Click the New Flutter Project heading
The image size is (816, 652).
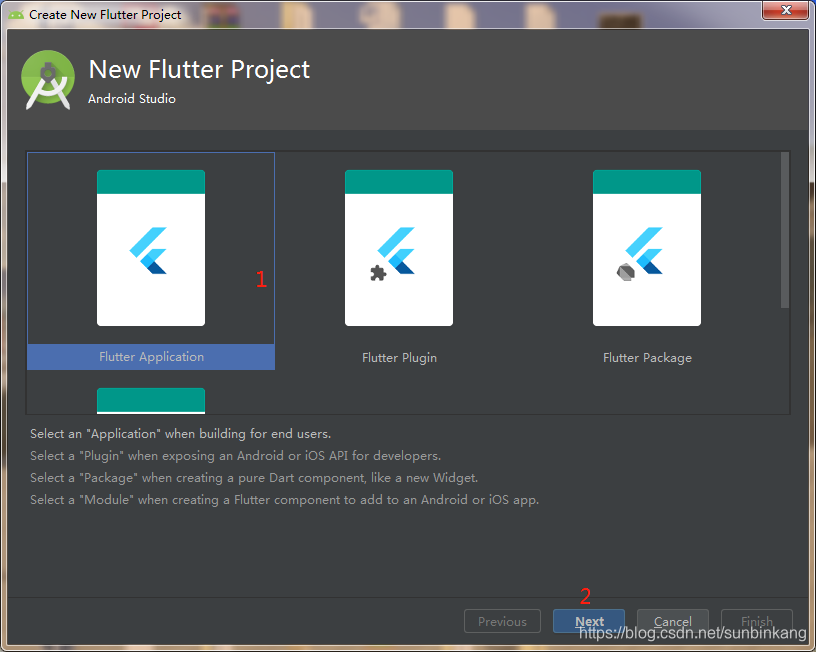coord(199,70)
